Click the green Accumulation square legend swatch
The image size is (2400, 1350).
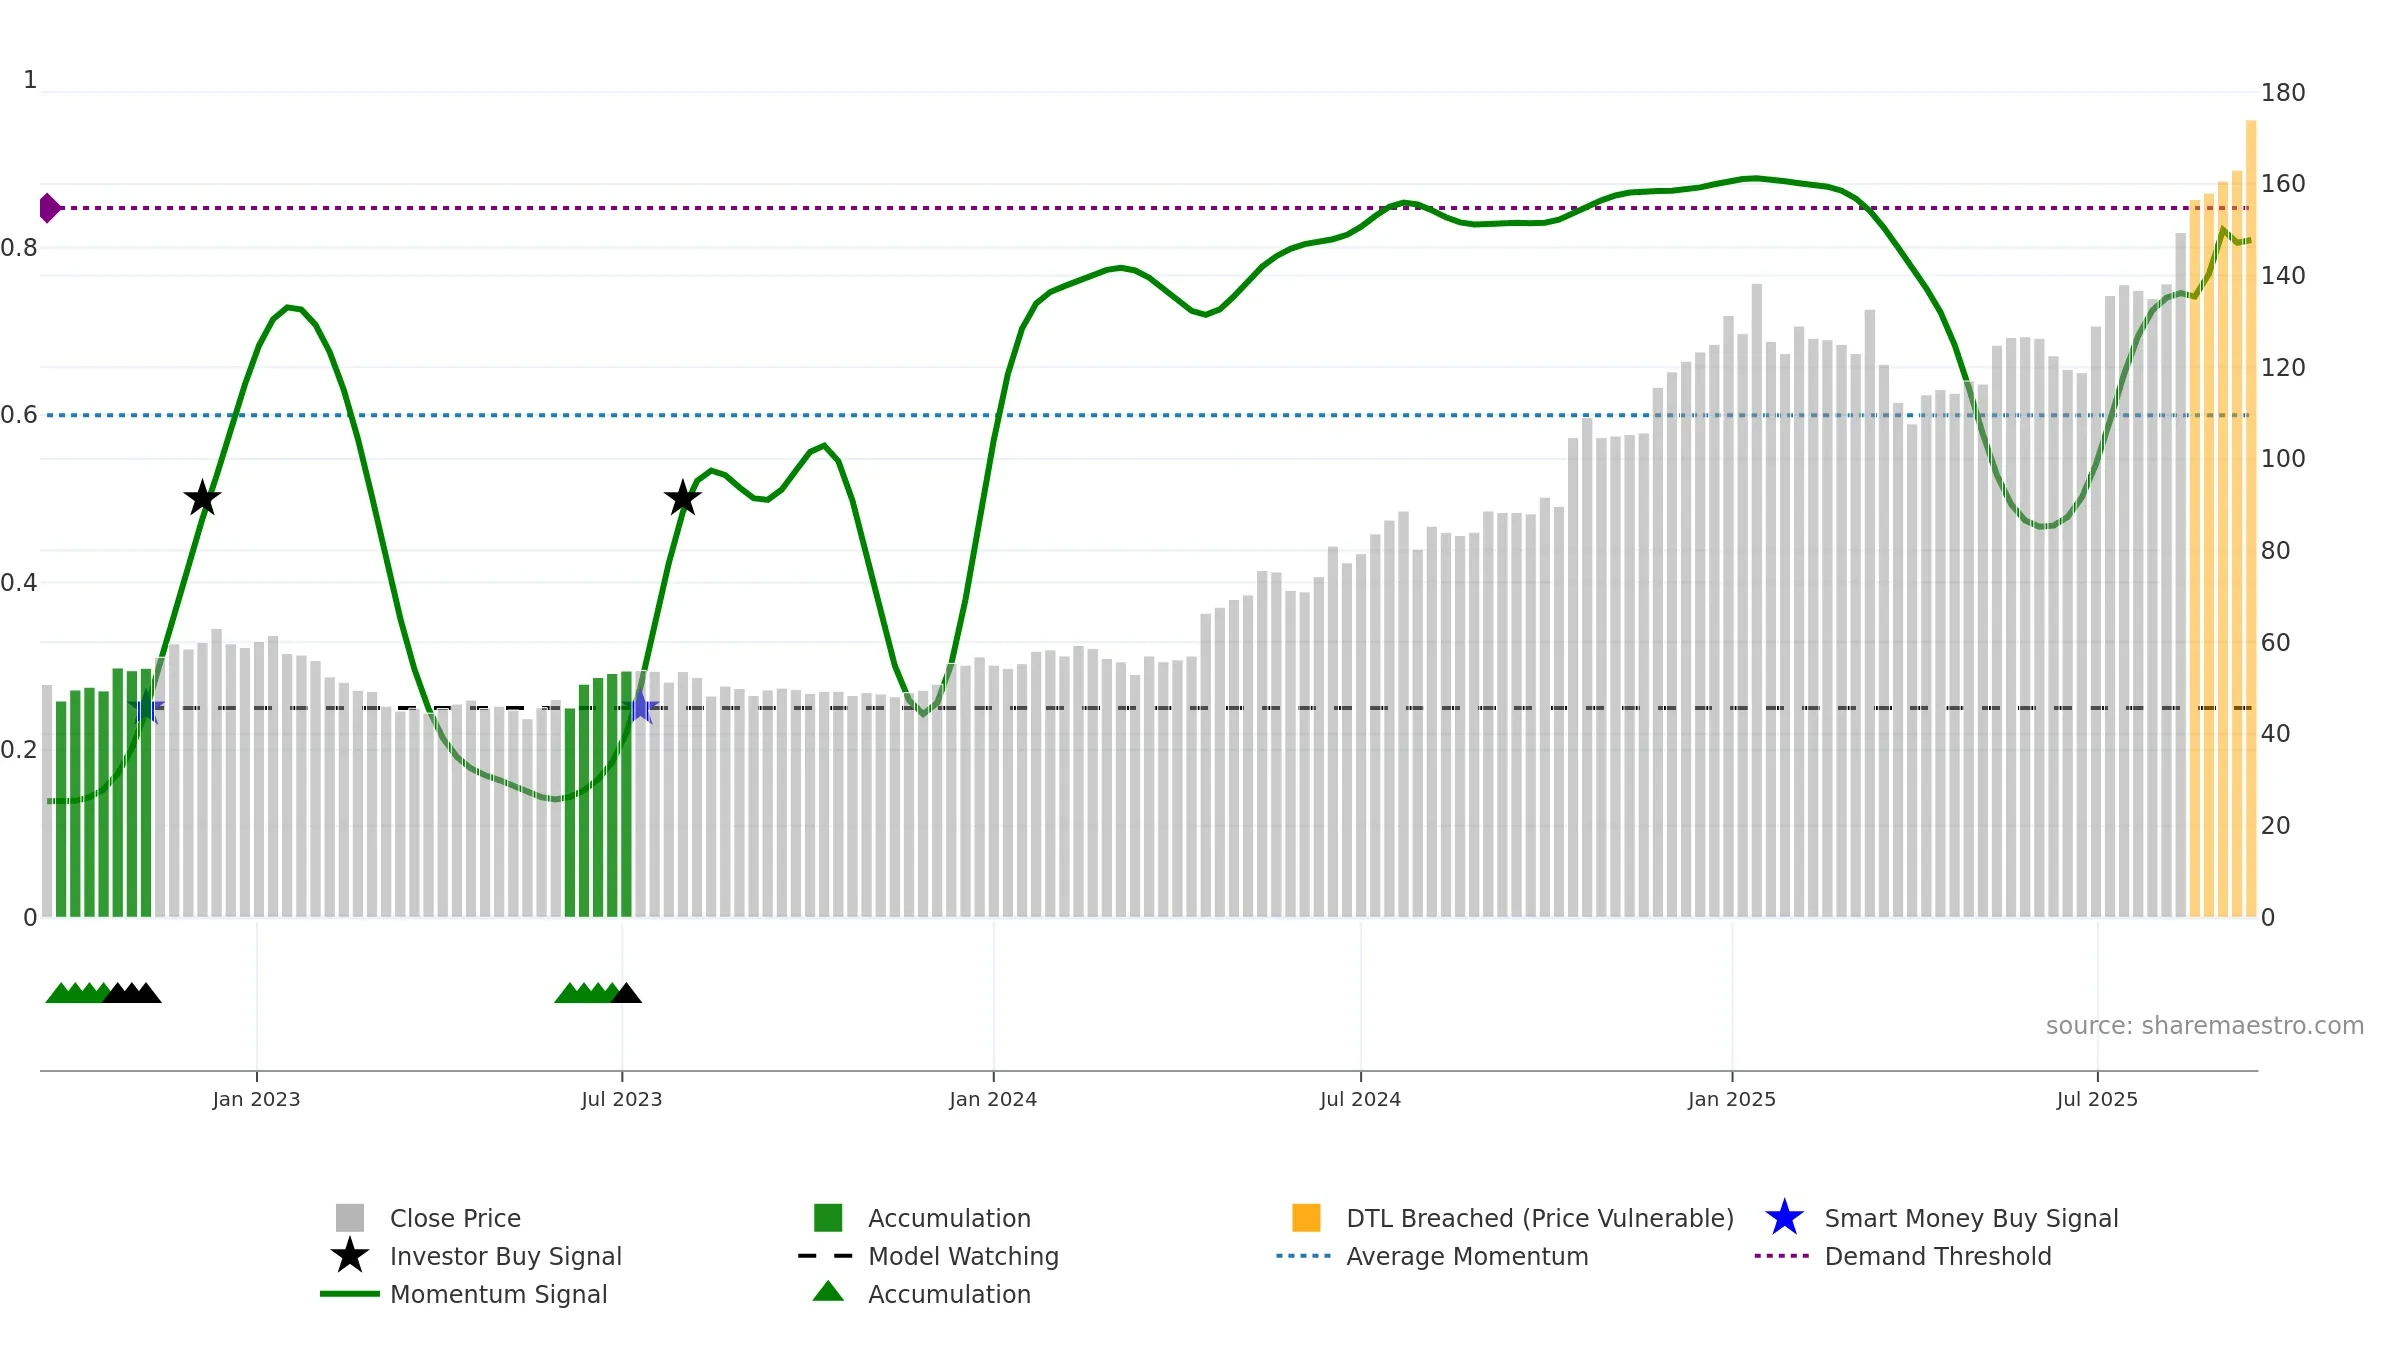point(828,1218)
